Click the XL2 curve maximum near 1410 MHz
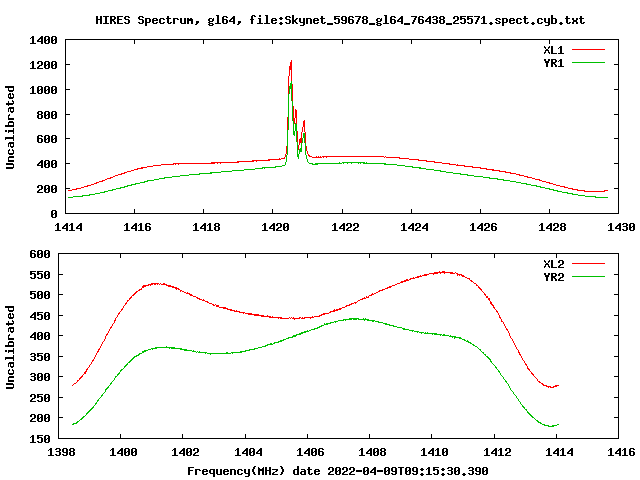 (x=444, y=272)
